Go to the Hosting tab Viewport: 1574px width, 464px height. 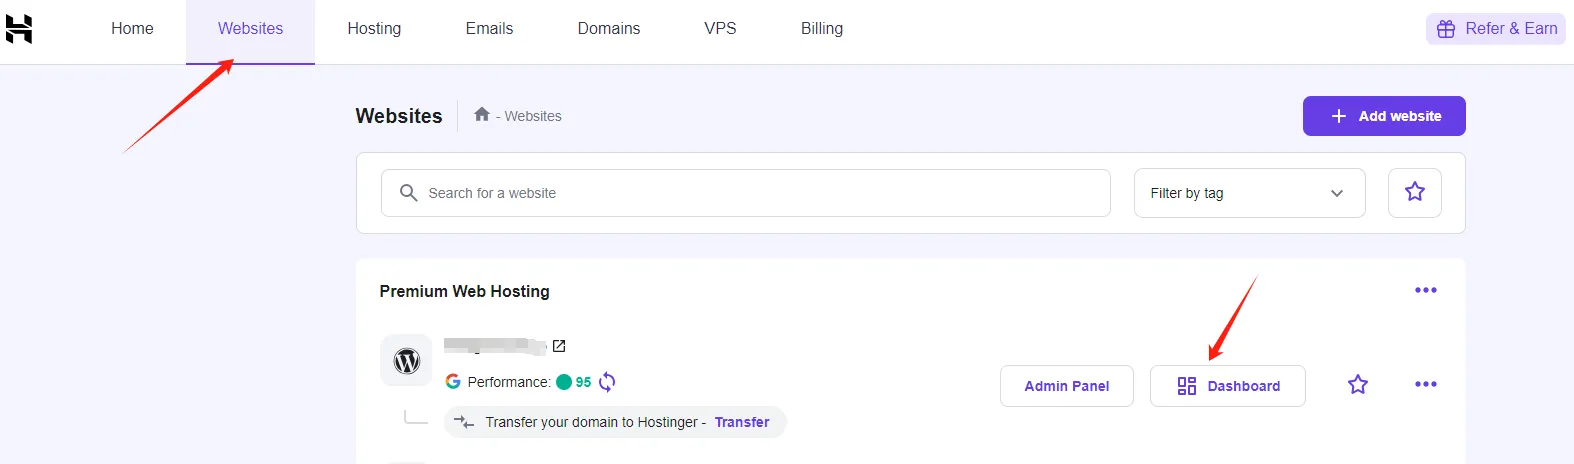point(374,29)
